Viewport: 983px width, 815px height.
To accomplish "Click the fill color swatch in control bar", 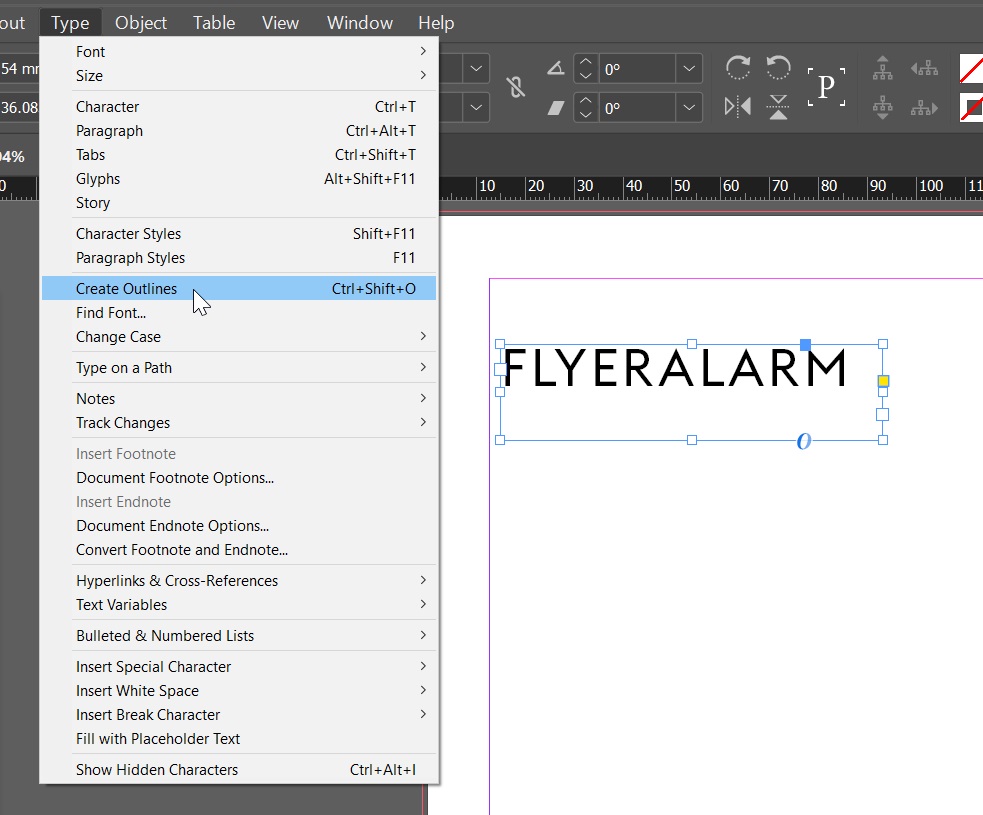I will click(971, 69).
